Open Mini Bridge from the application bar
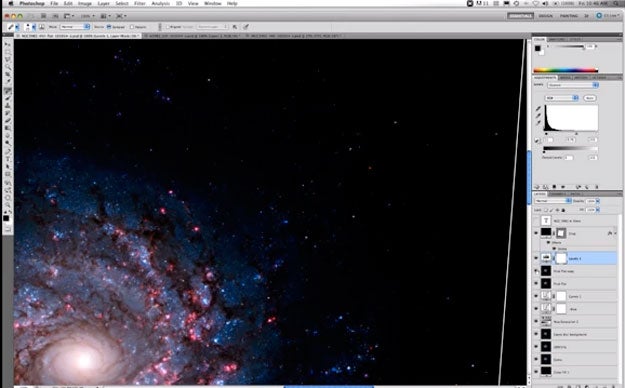This screenshot has height=388, width=625. click(55, 16)
